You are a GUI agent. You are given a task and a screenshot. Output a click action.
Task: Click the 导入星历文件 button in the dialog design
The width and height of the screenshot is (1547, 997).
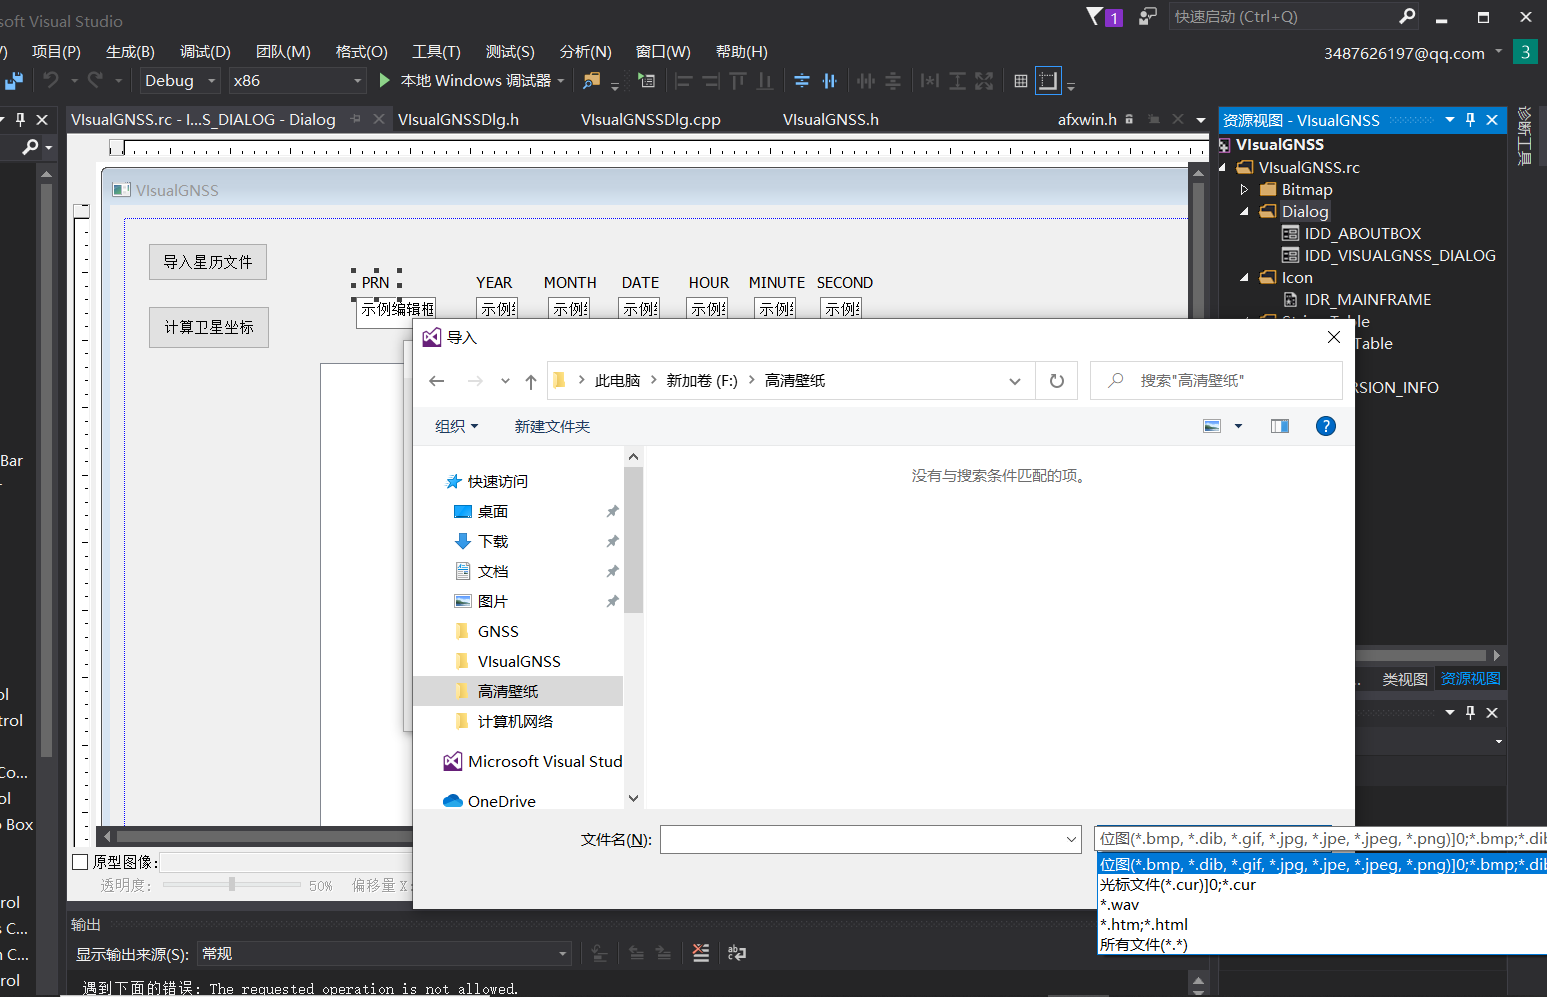point(208,262)
